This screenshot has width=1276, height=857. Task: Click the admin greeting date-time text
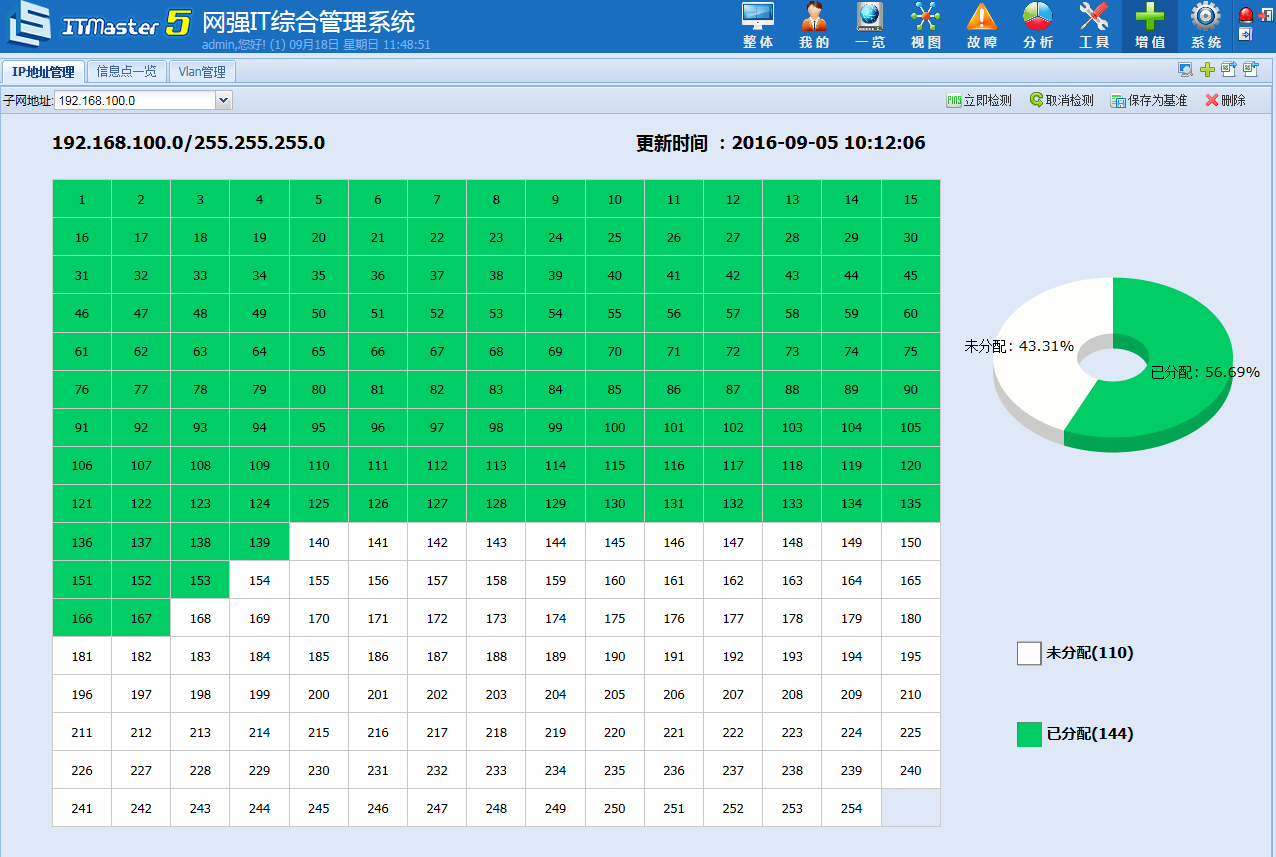pos(316,44)
